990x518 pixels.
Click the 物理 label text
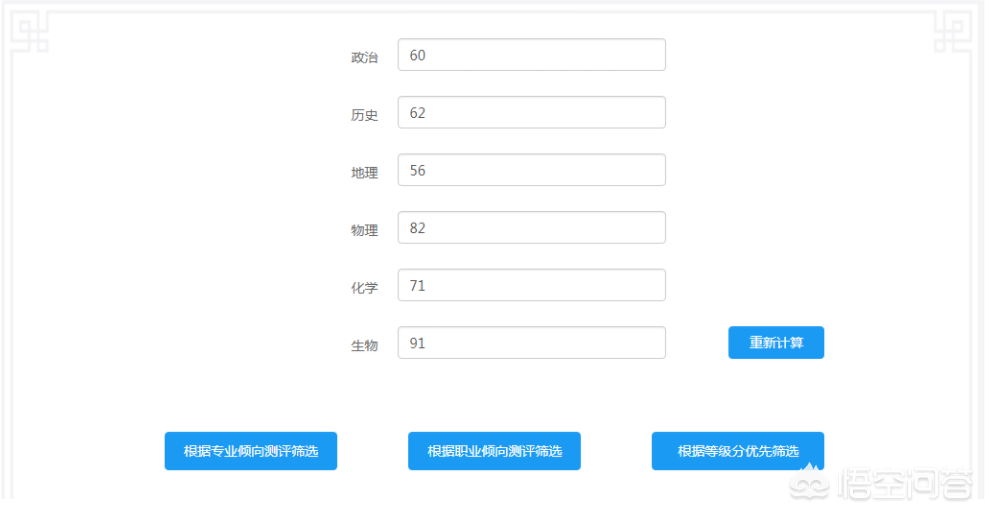pyautogui.click(x=364, y=230)
